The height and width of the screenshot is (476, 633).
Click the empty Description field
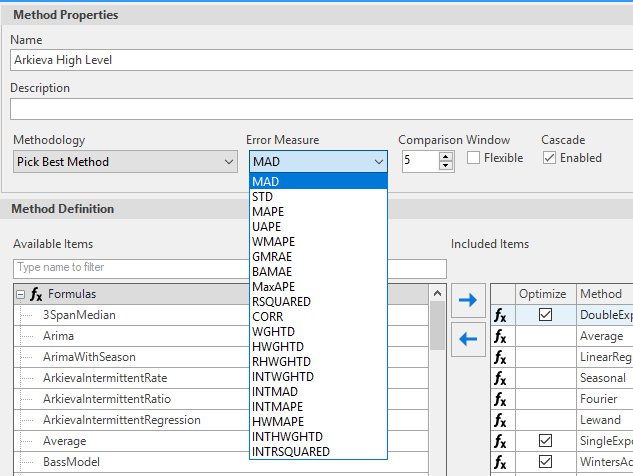[321, 109]
